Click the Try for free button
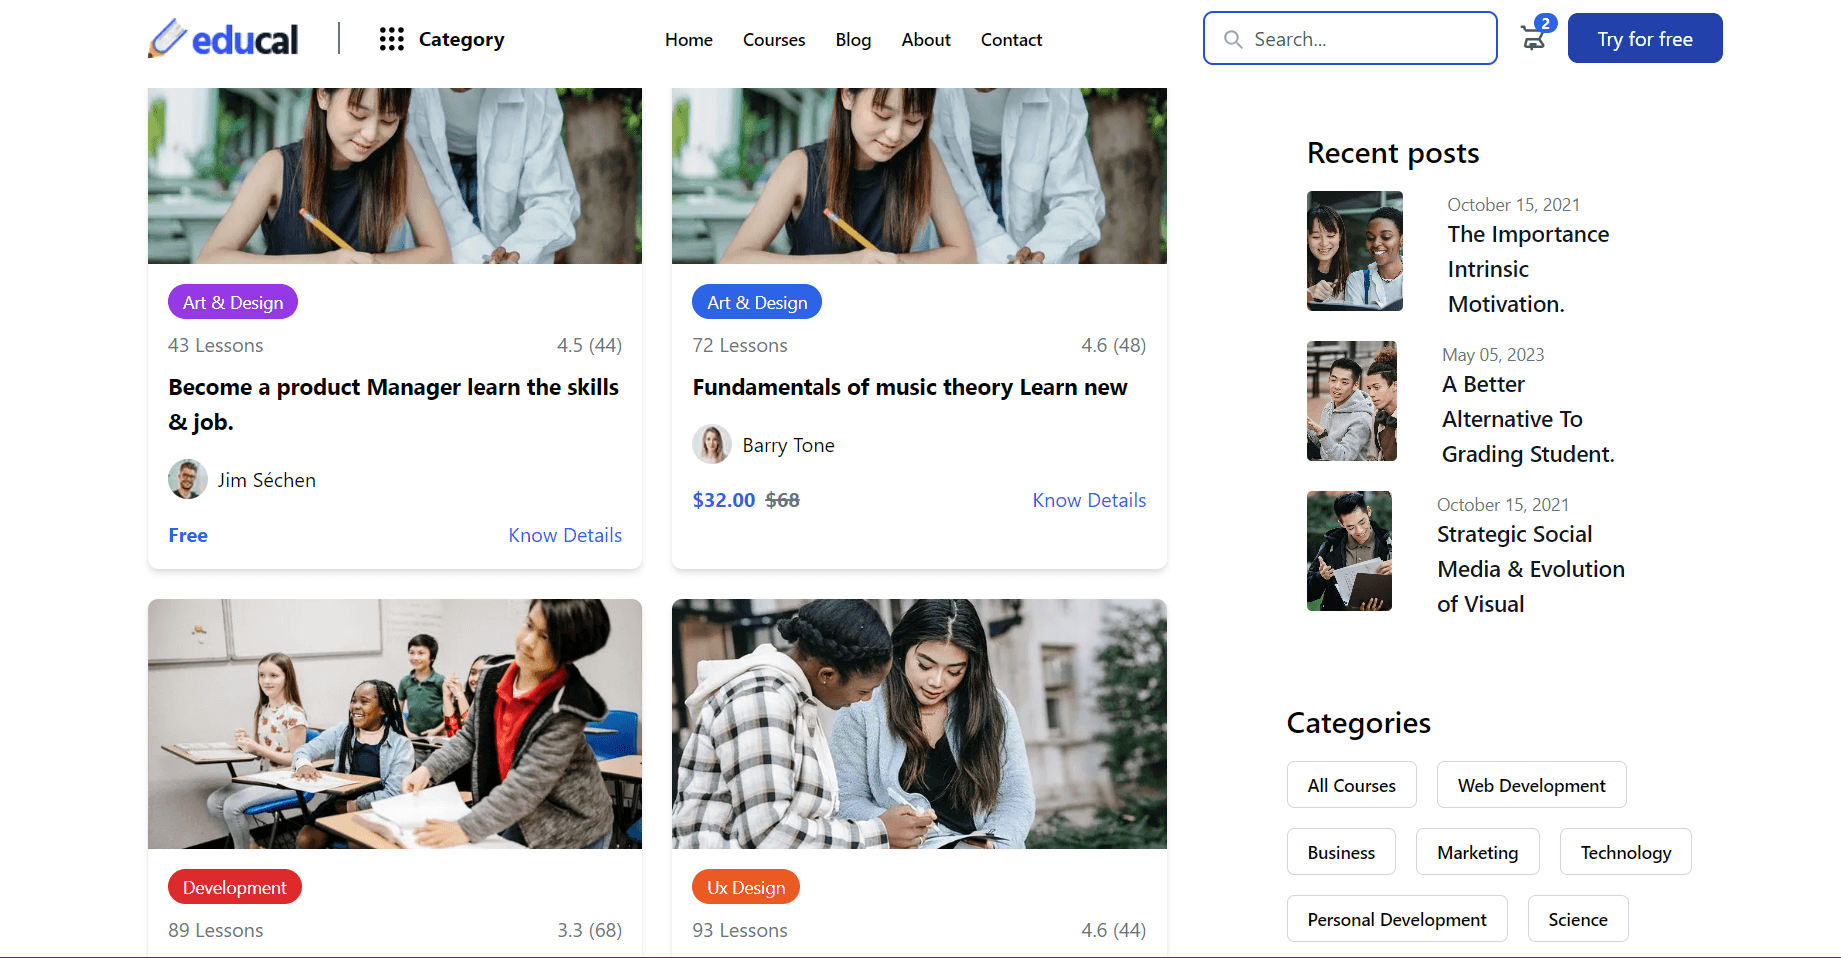Image resolution: width=1841 pixels, height=958 pixels. (1644, 38)
